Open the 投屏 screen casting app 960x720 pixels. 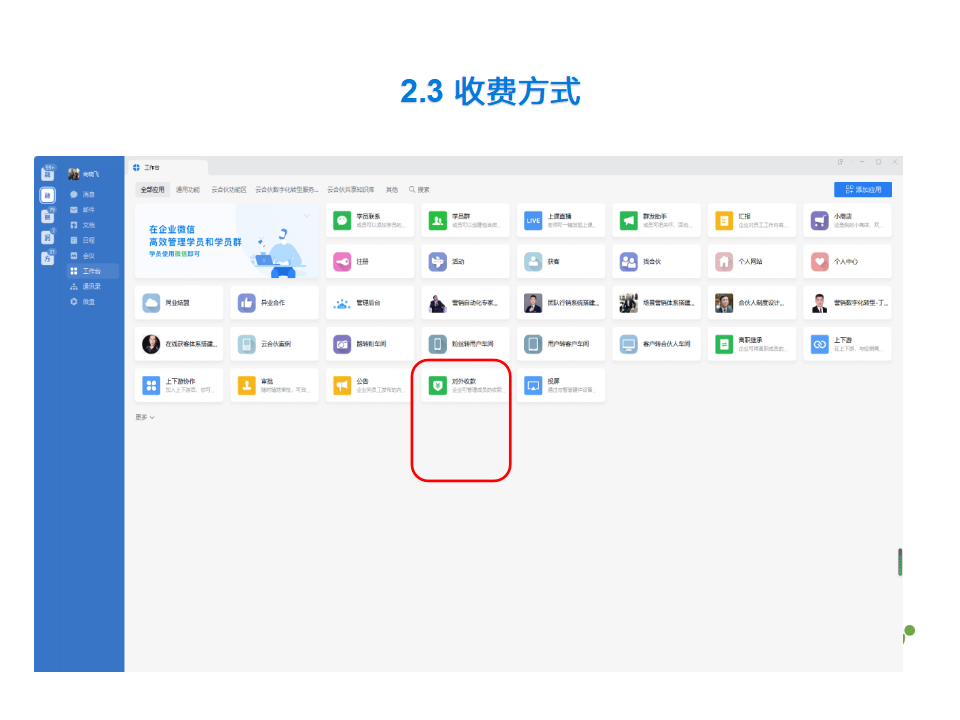(x=561, y=385)
